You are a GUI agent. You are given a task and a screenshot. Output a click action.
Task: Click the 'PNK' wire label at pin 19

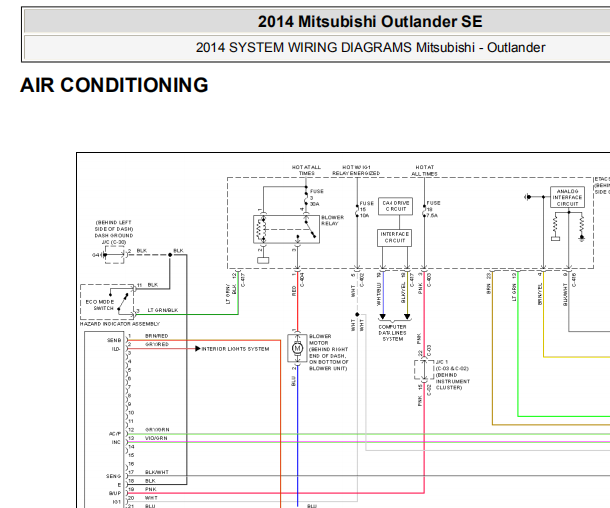click(x=151, y=489)
